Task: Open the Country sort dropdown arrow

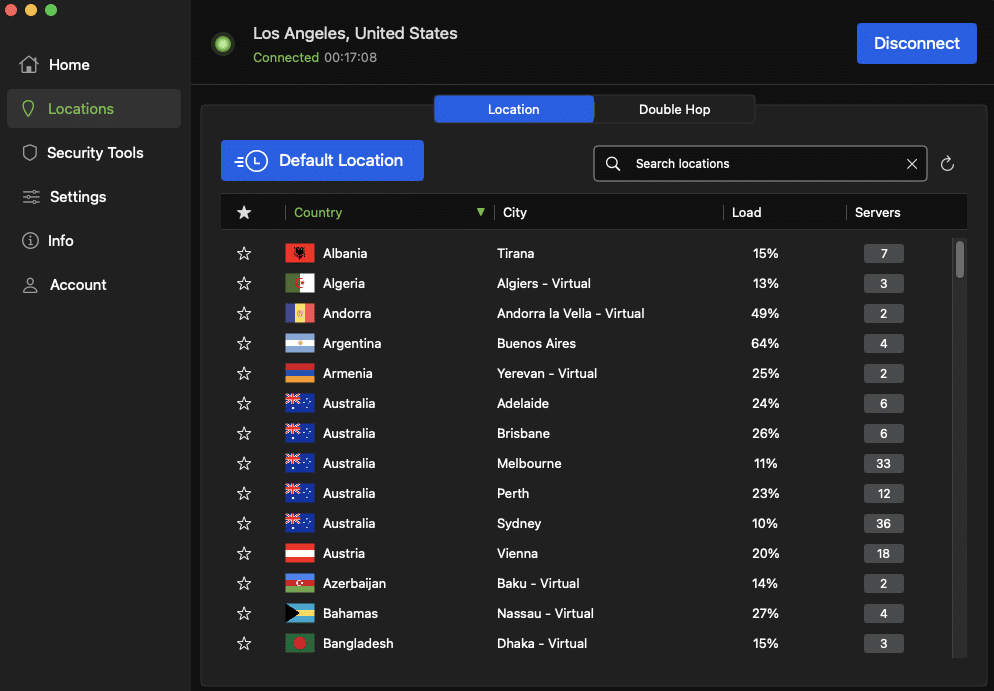Action: pos(480,212)
